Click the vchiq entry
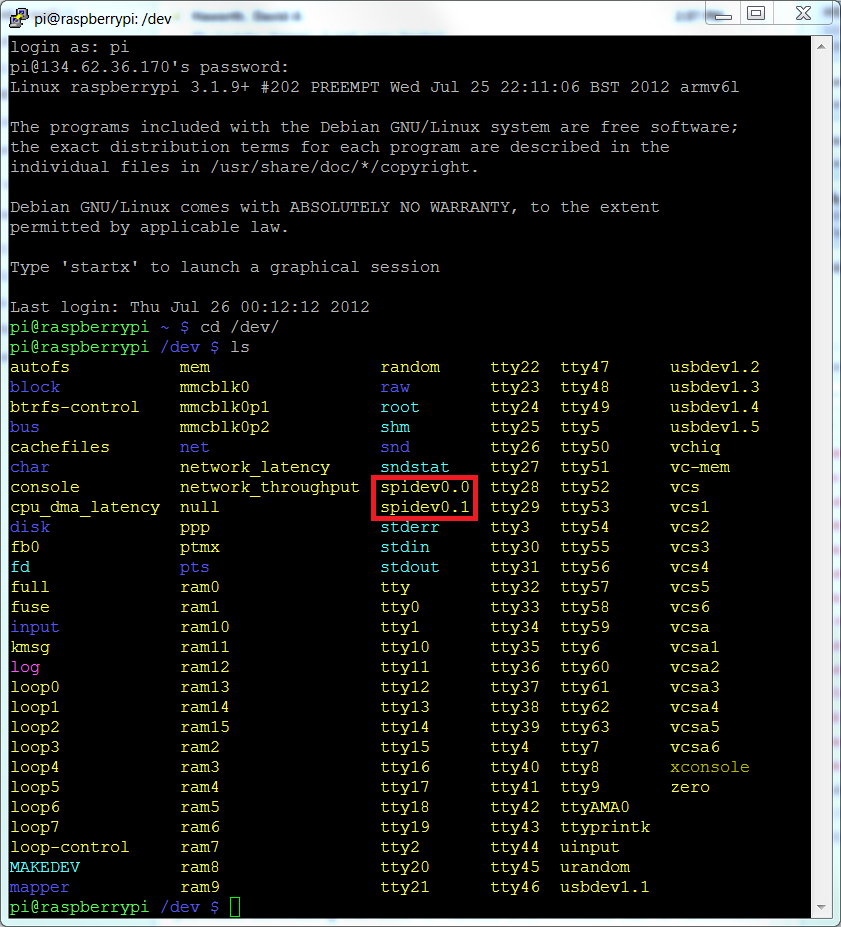This screenshot has height=927, width=841. [x=695, y=448]
